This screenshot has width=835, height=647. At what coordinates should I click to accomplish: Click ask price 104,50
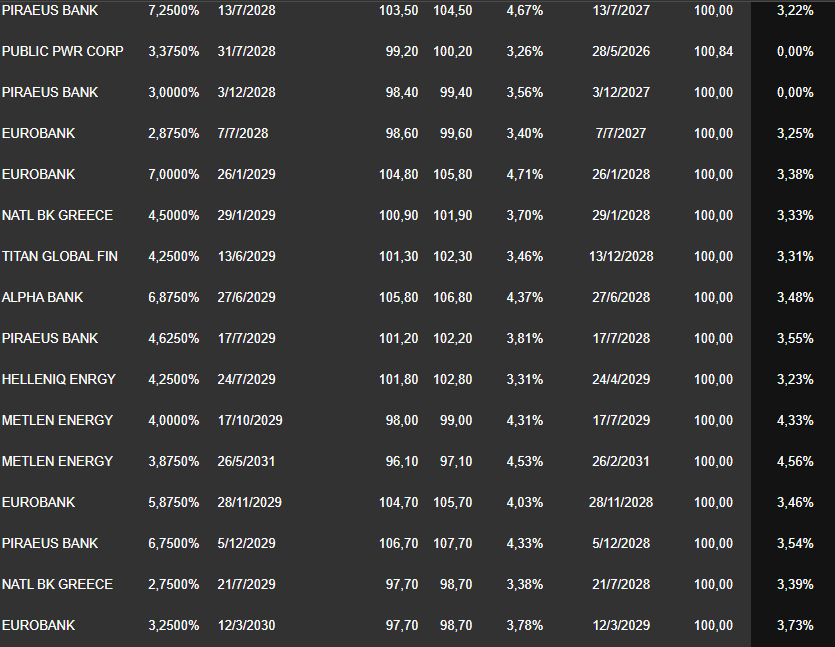[453, 10]
